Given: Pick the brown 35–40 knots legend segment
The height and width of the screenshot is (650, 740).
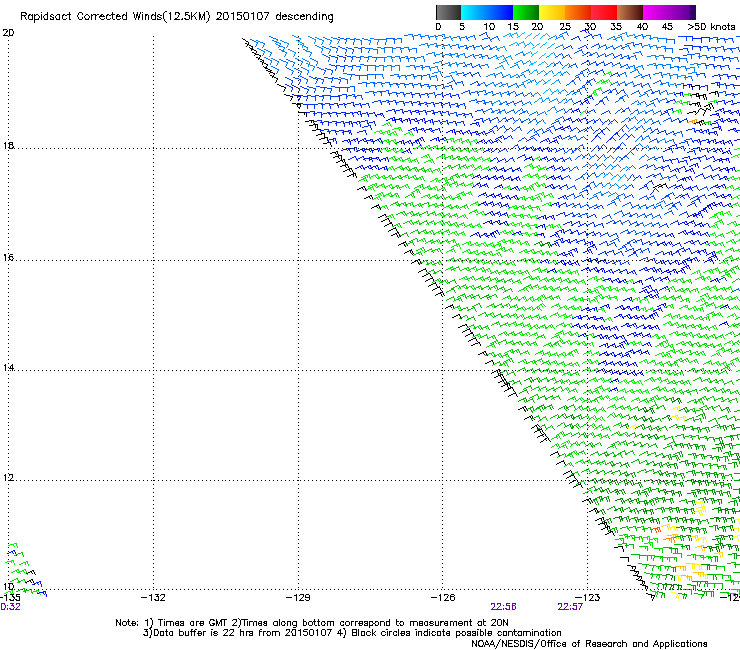Looking at the screenshot, I should (x=630, y=12).
